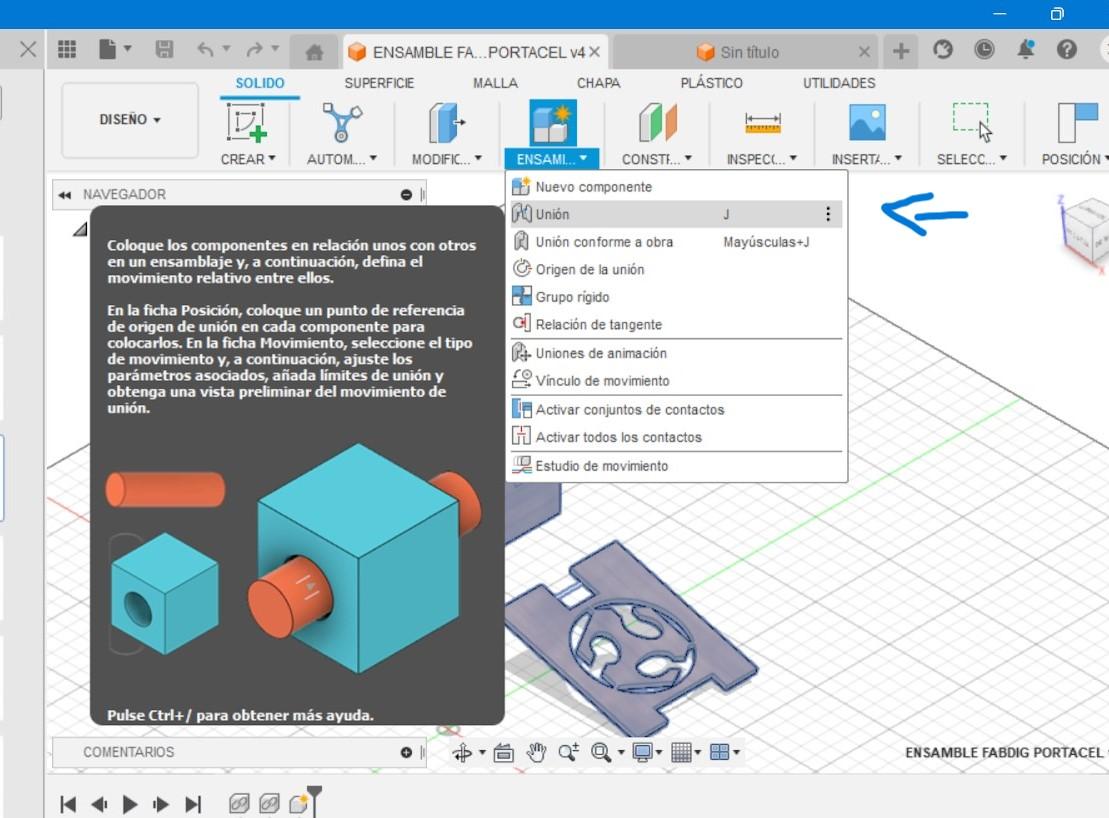
Task: Click the ViewCube
Action: [x=1086, y=231]
